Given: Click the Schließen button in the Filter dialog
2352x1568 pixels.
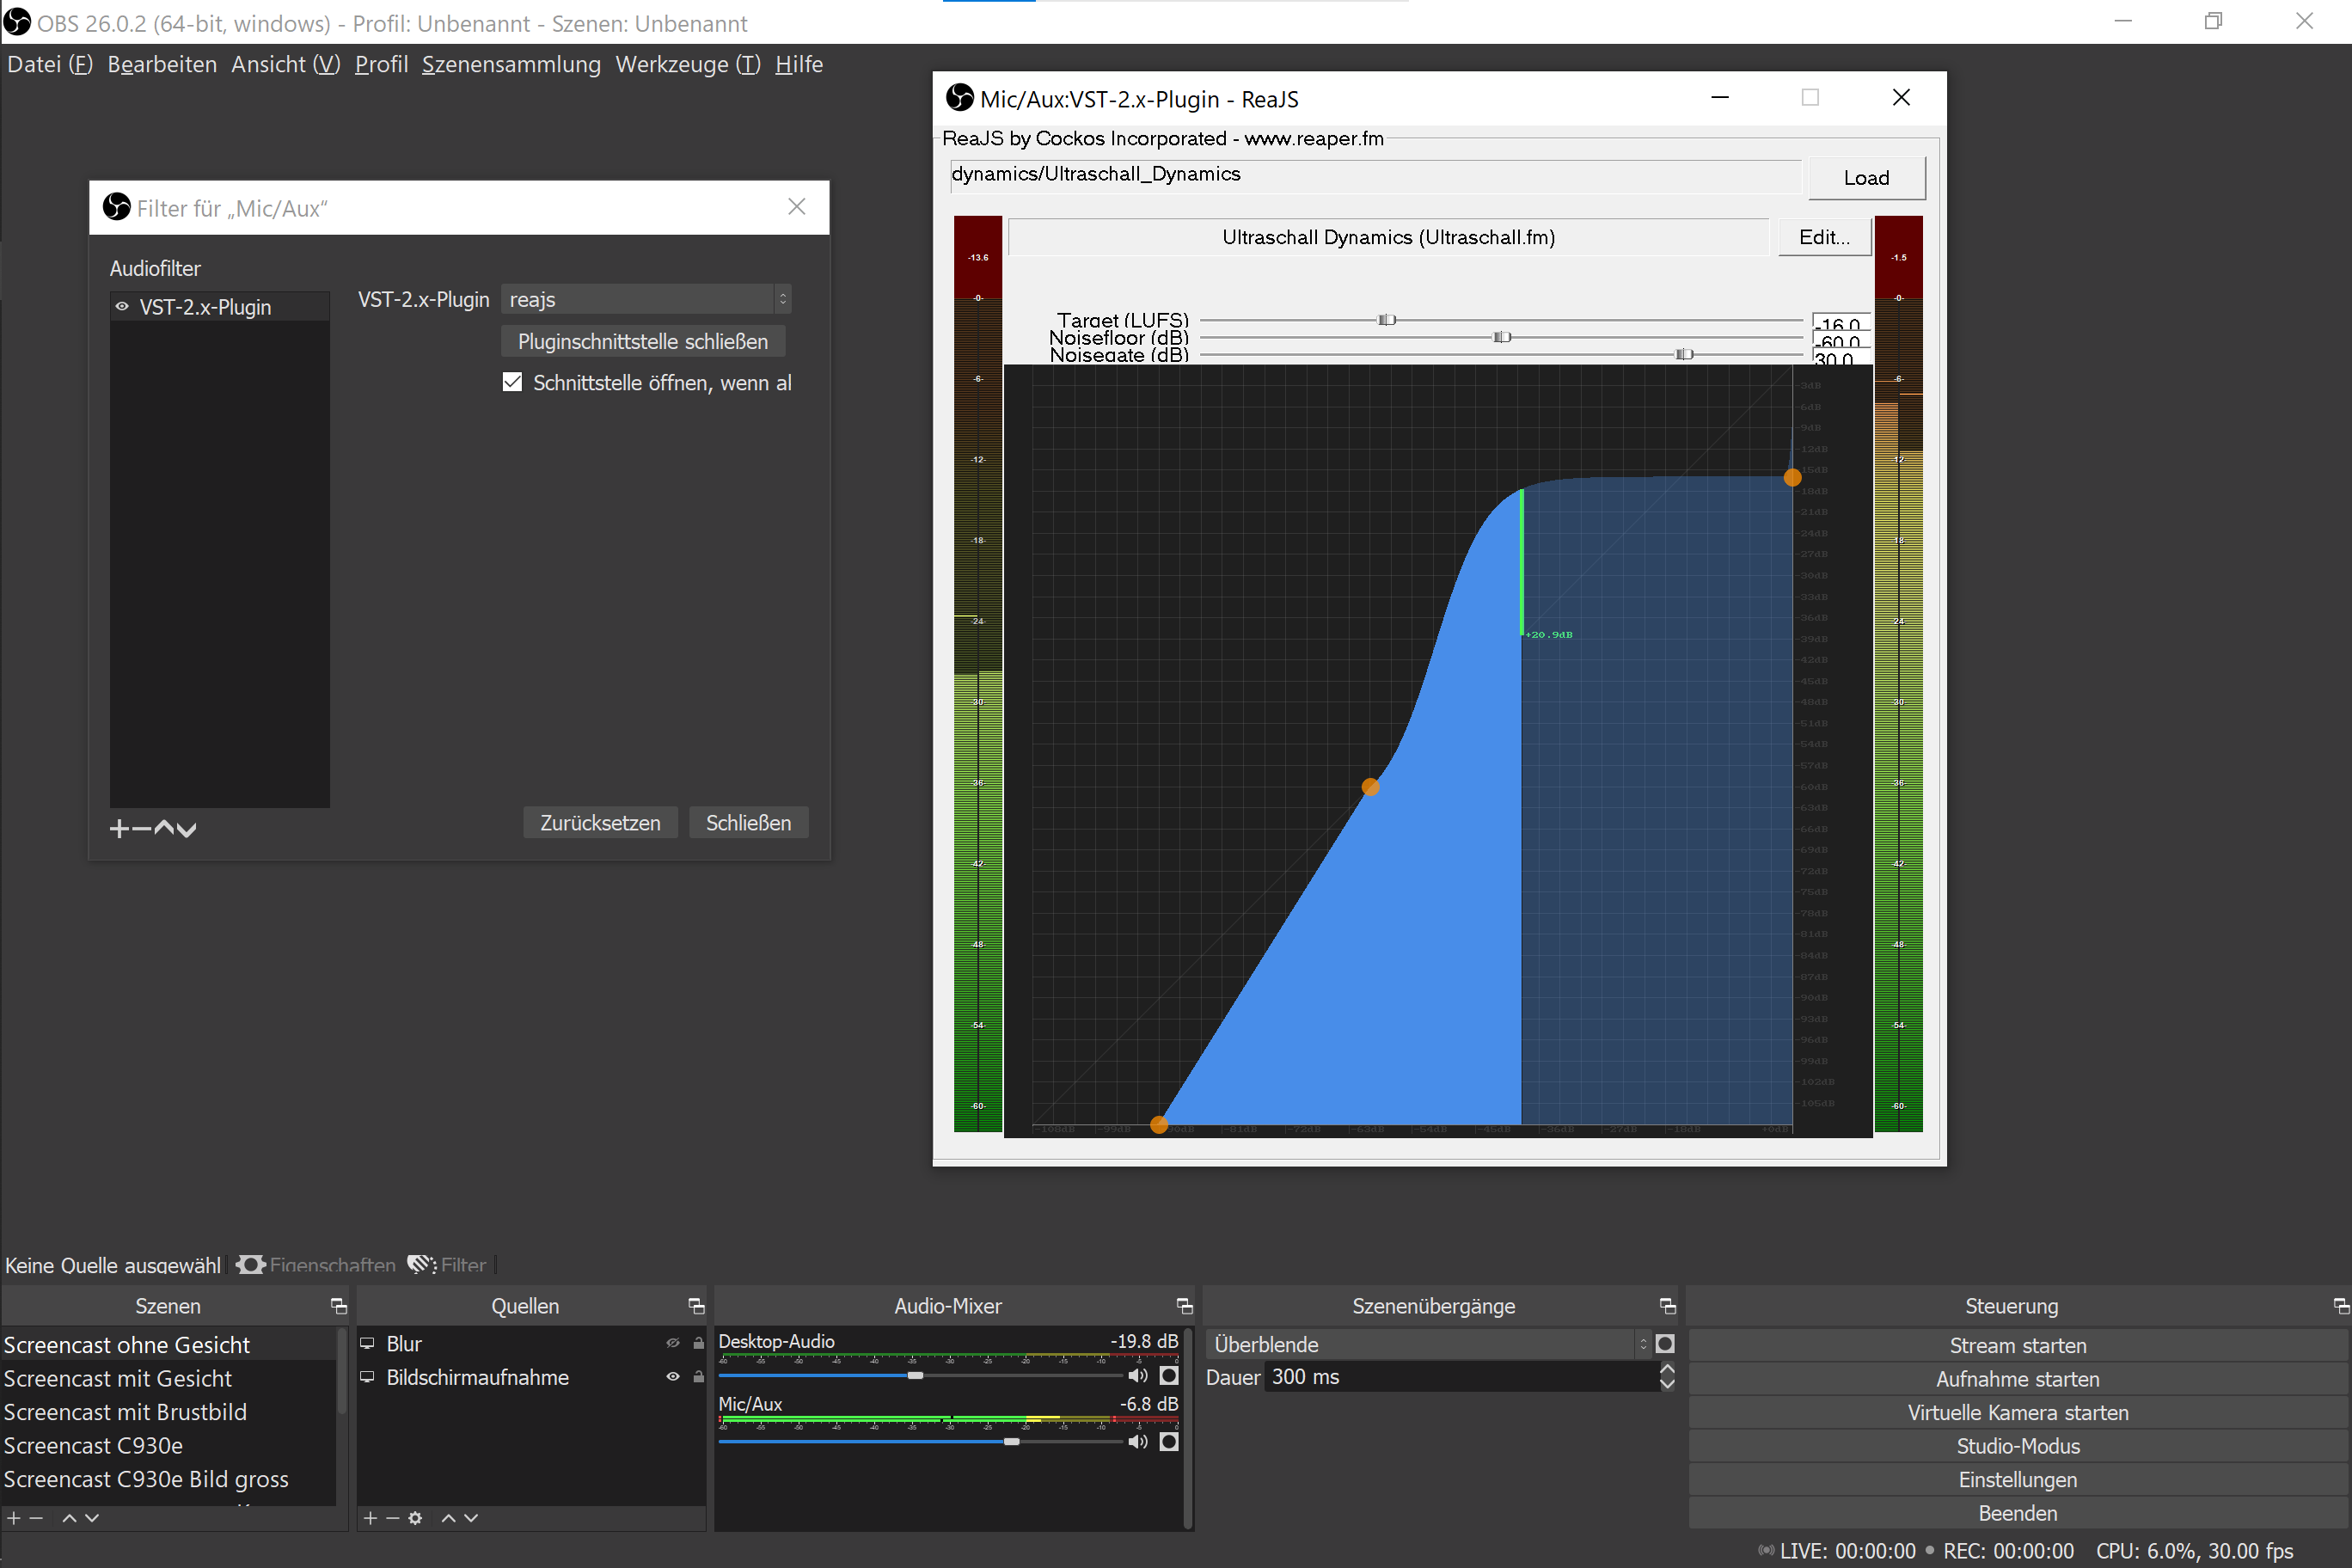Looking at the screenshot, I should click(x=749, y=822).
